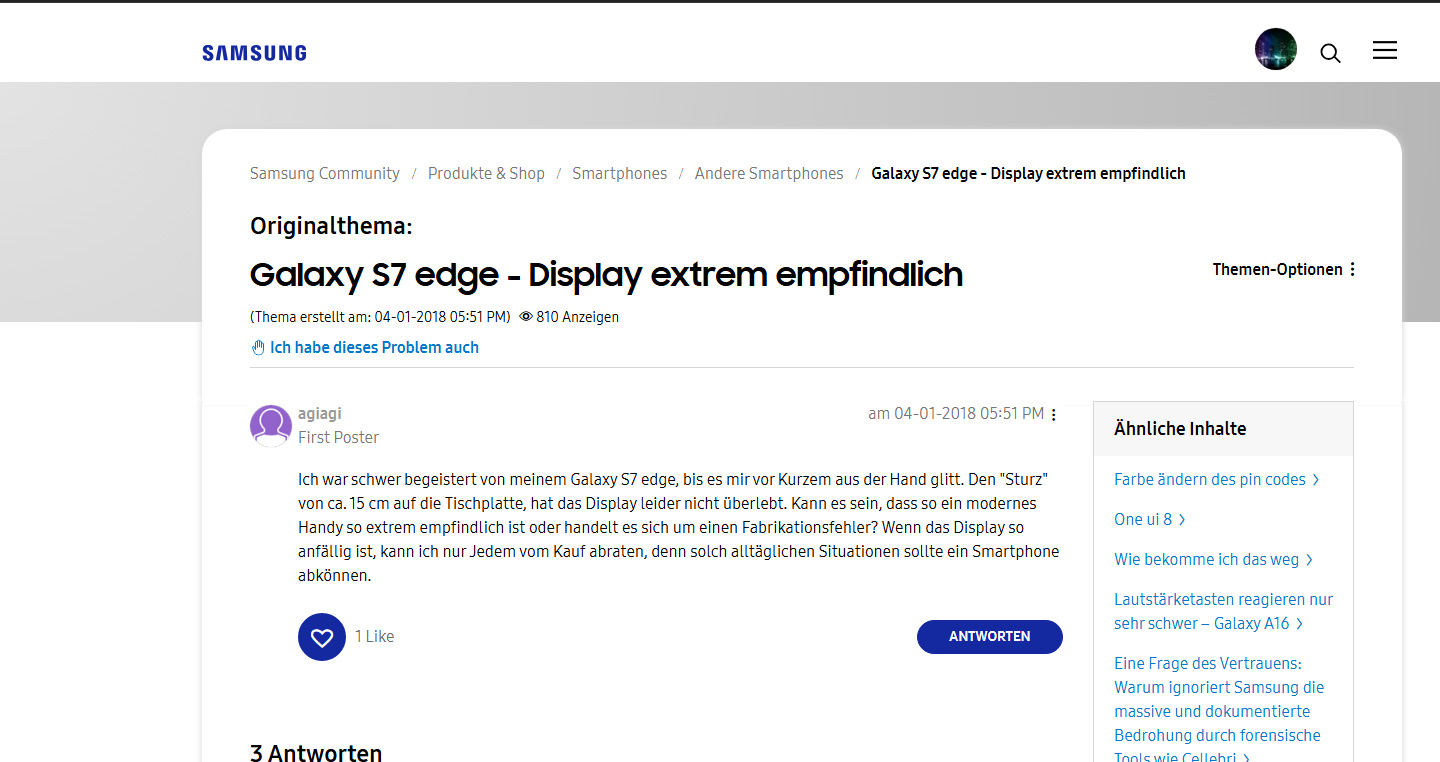Open Andere Smartphones breadcrumb link
This screenshot has width=1440, height=762.
[x=769, y=173]
